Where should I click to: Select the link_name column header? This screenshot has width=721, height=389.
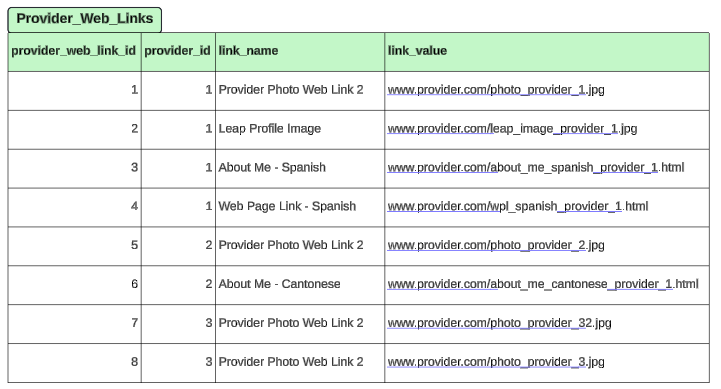point(300,51)
